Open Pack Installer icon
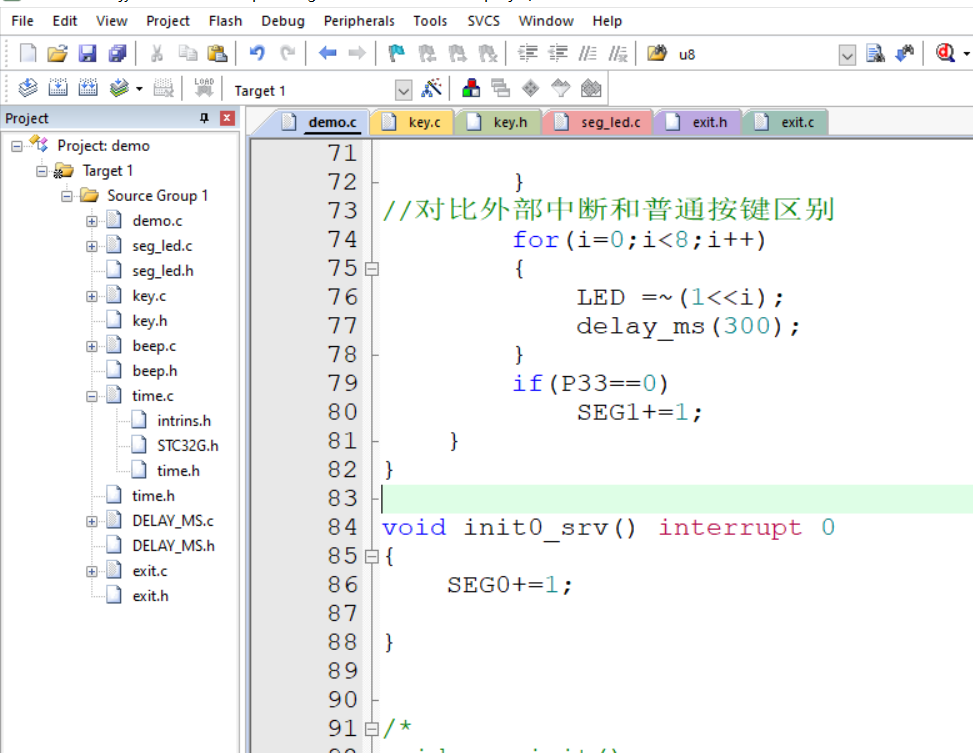 pos(591,88)
